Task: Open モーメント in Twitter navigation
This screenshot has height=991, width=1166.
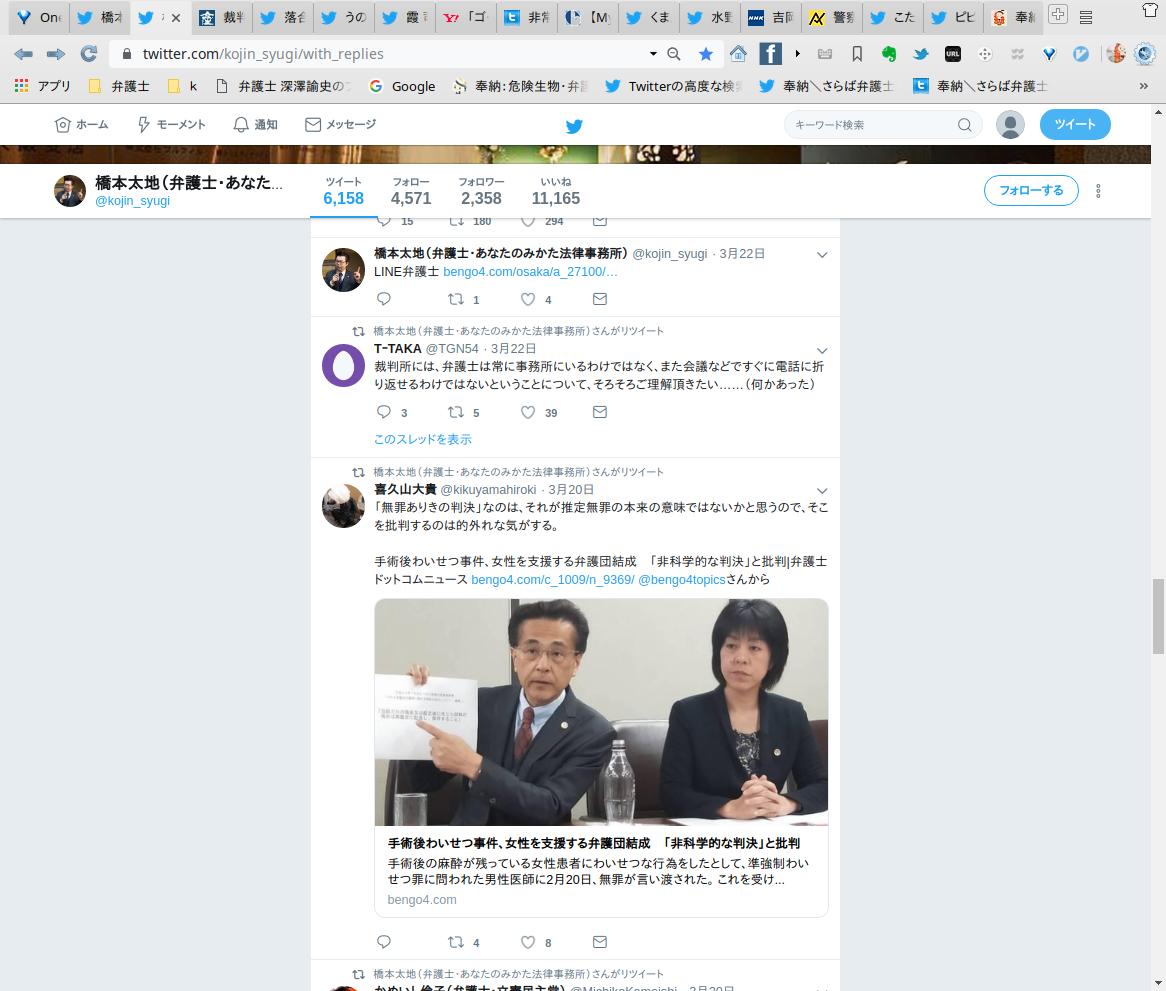Action: pos(172,124)
